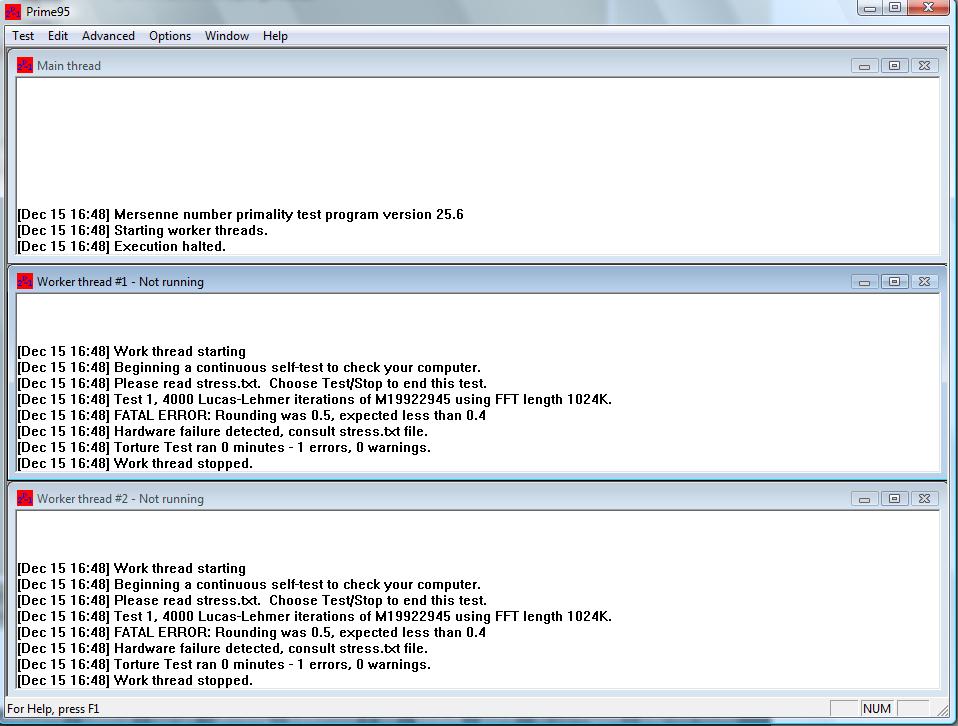The width and height of the screenshot is (958, 726).
Task: Click 'Work thread starting' in Worker thread #1
Action: click(131, 351)
